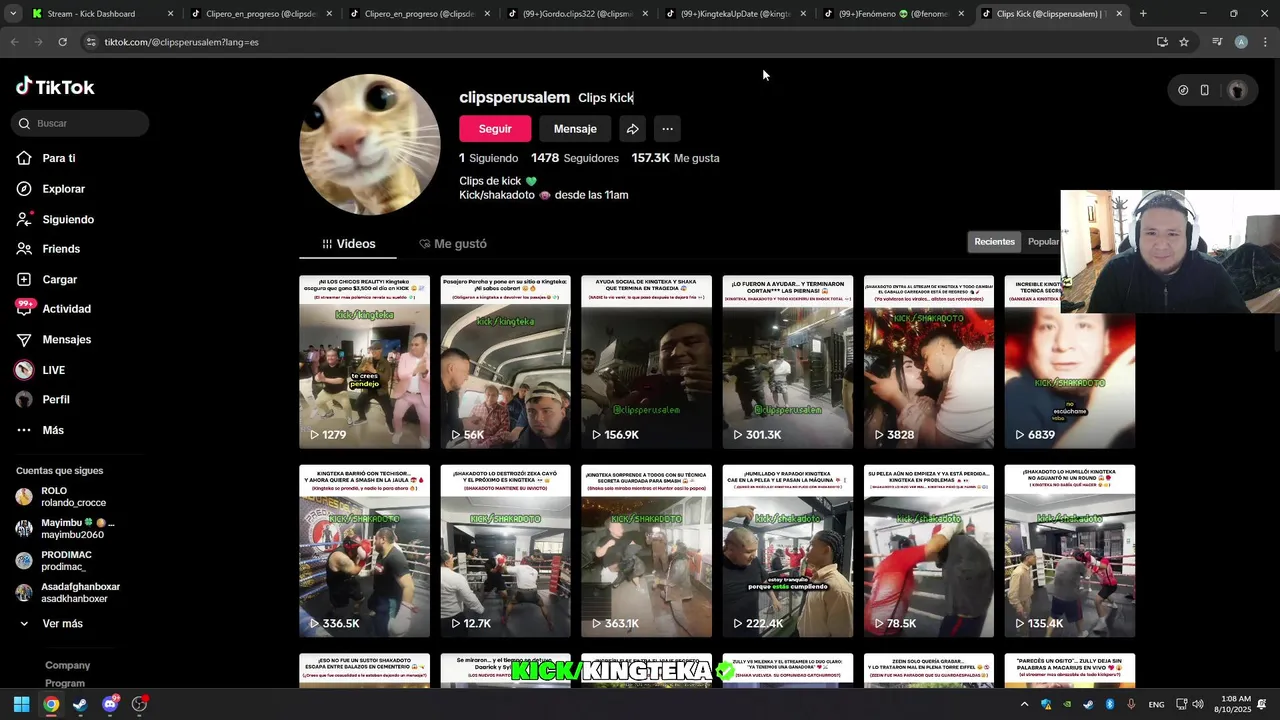
Task: Reload the page
Action: (x=62, y=42)
